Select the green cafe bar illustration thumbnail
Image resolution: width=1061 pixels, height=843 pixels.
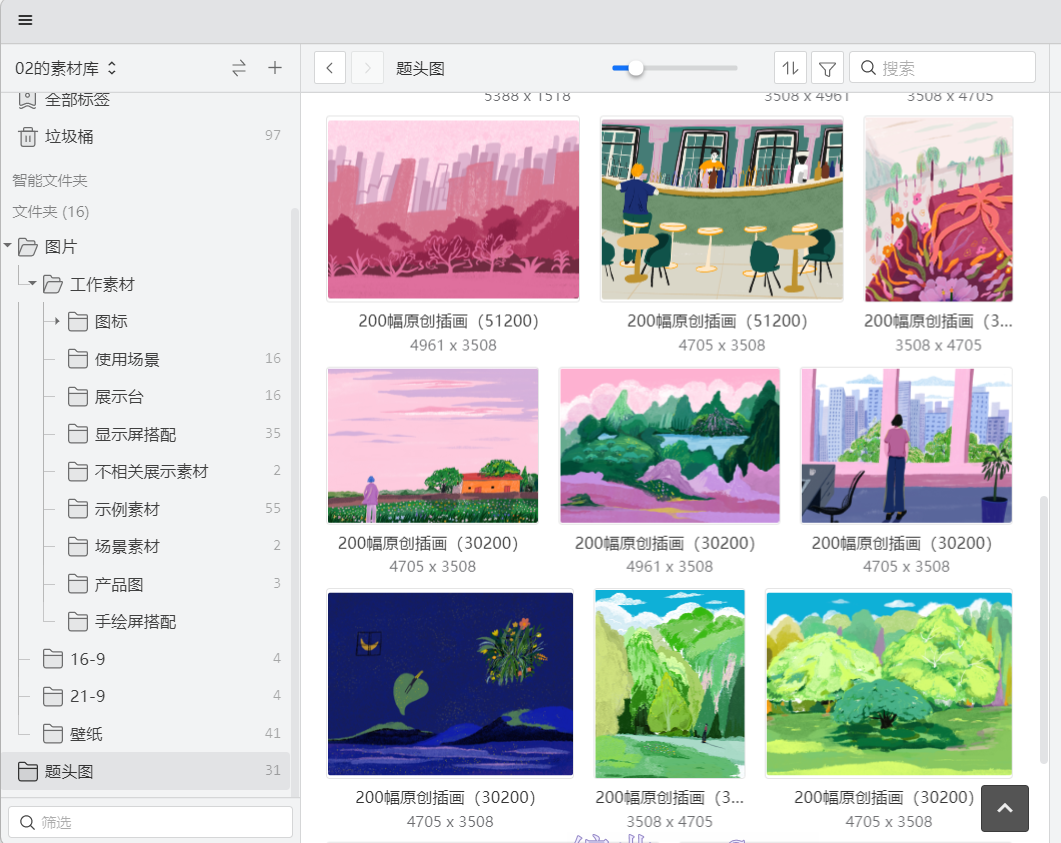click(x=722, y=209)
